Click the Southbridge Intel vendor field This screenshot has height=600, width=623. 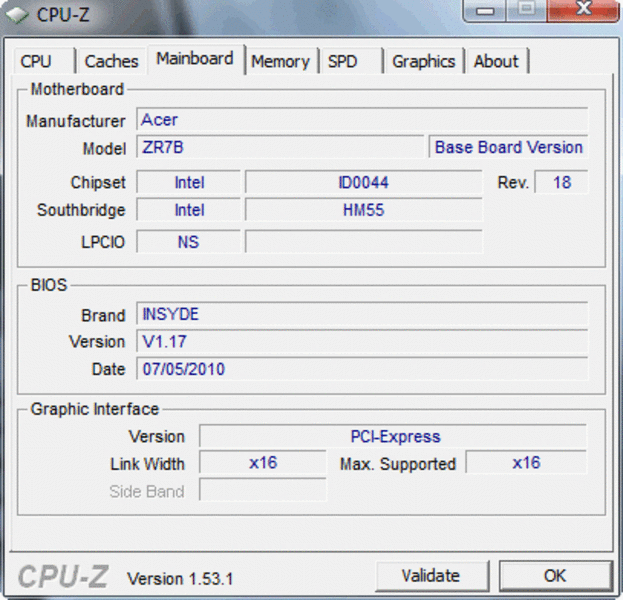tap(189, 209)
